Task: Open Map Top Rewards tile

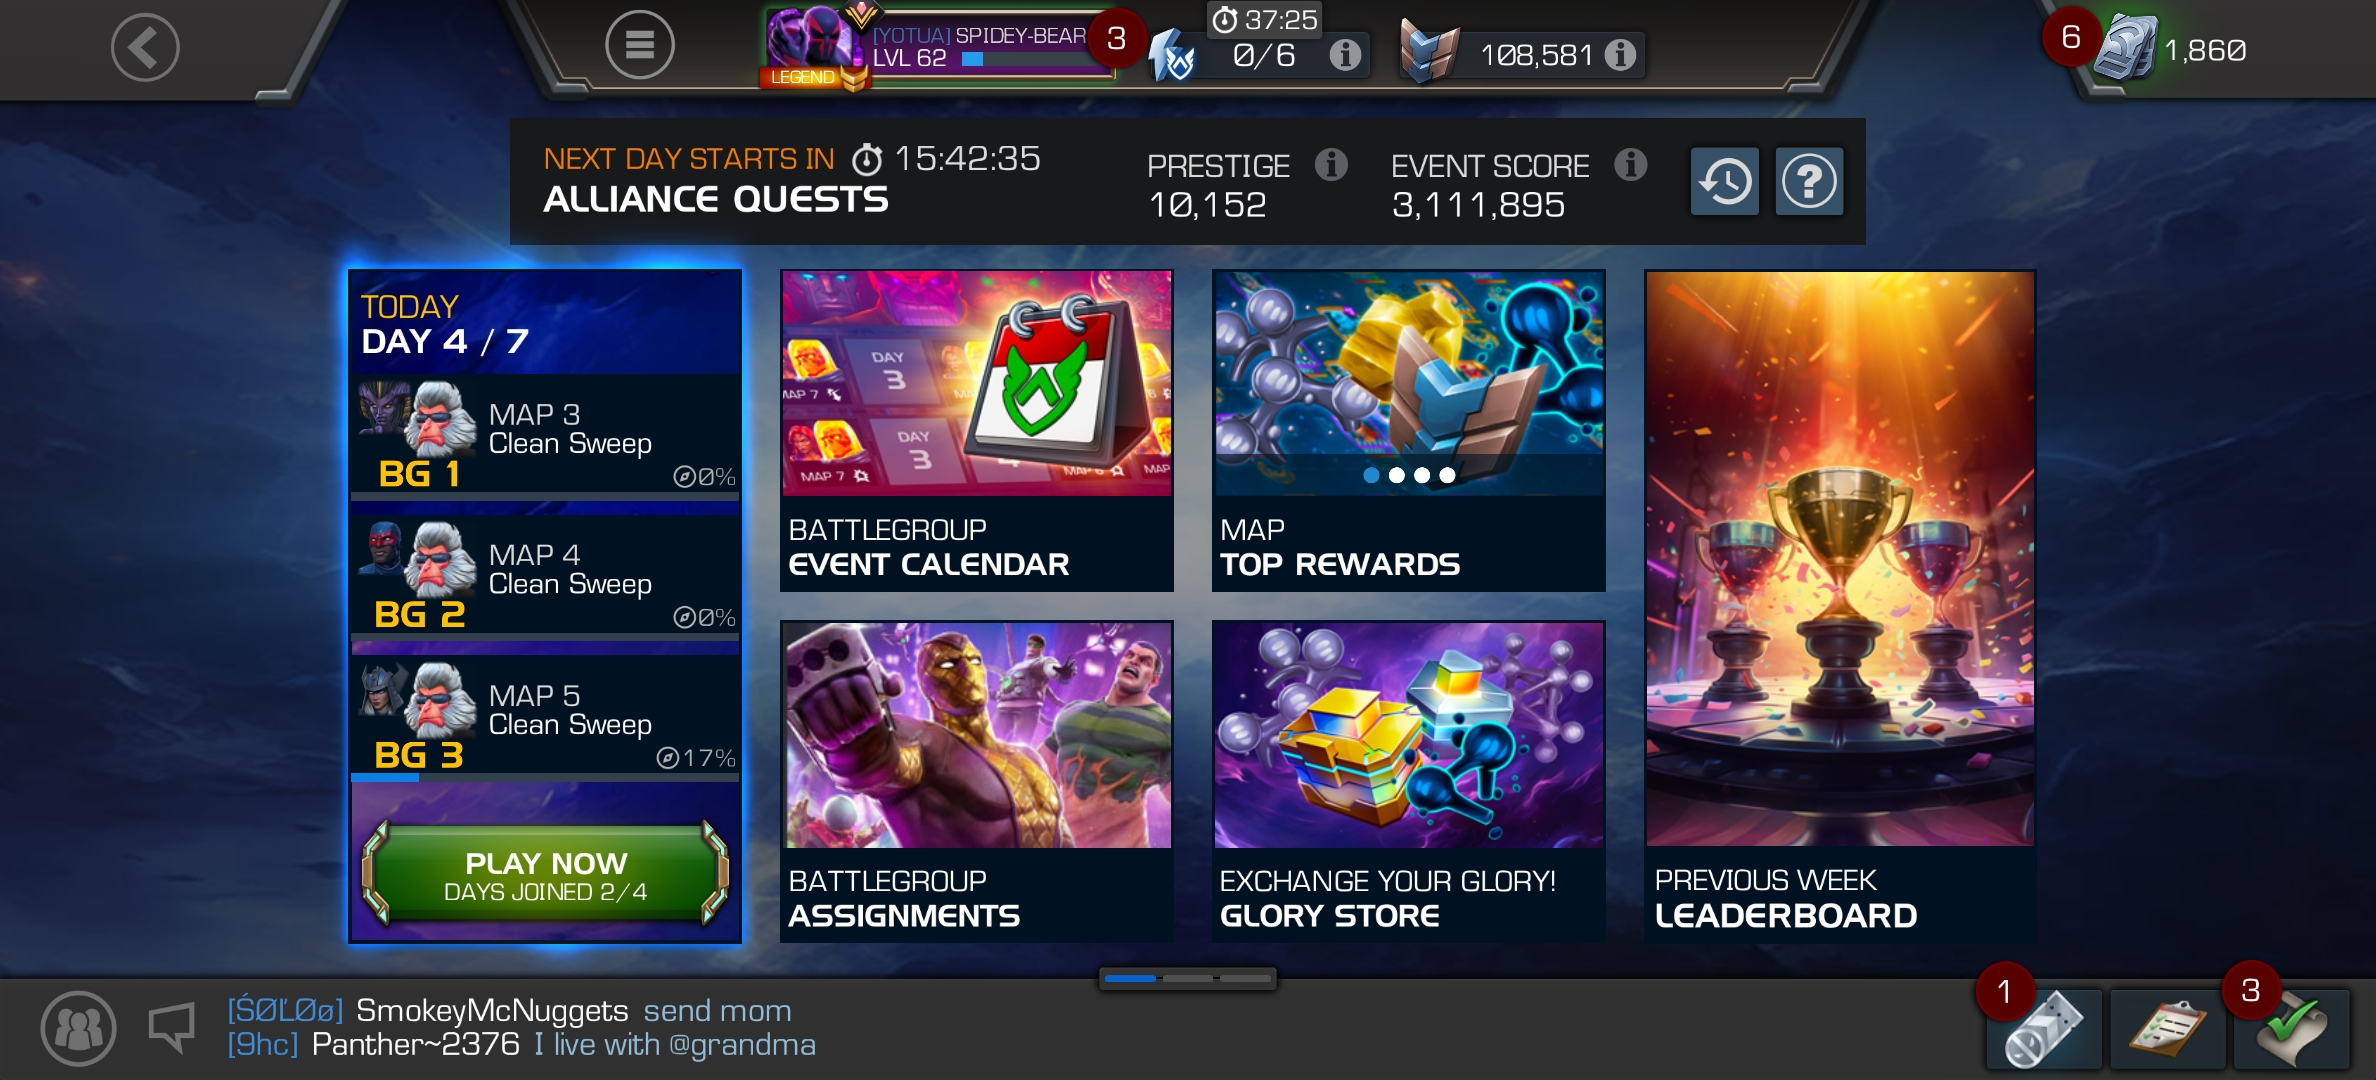Action: 1409,431
